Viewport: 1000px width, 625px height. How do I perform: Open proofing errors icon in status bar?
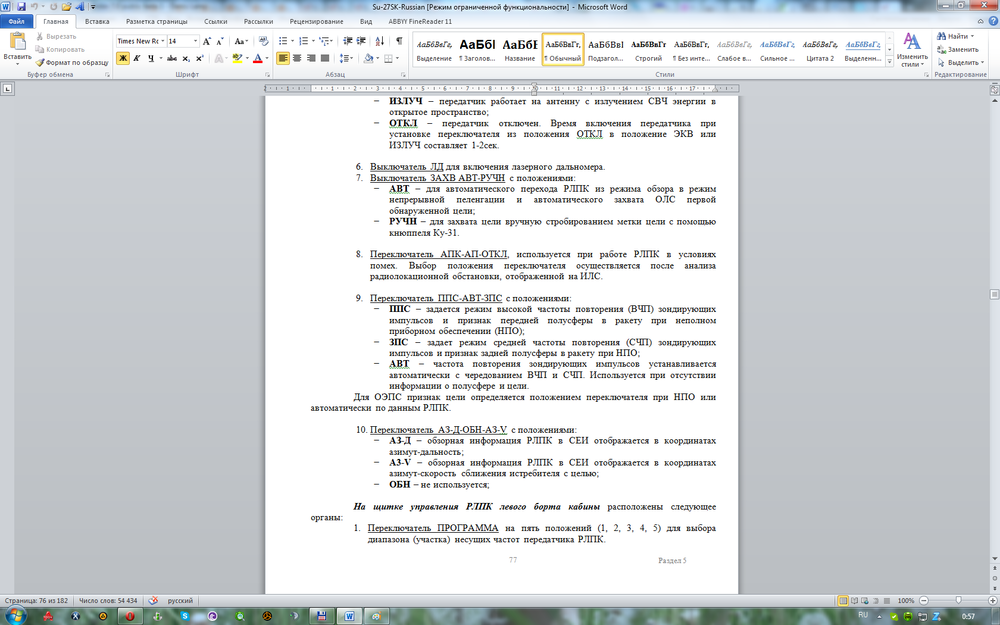coord(153,601)
